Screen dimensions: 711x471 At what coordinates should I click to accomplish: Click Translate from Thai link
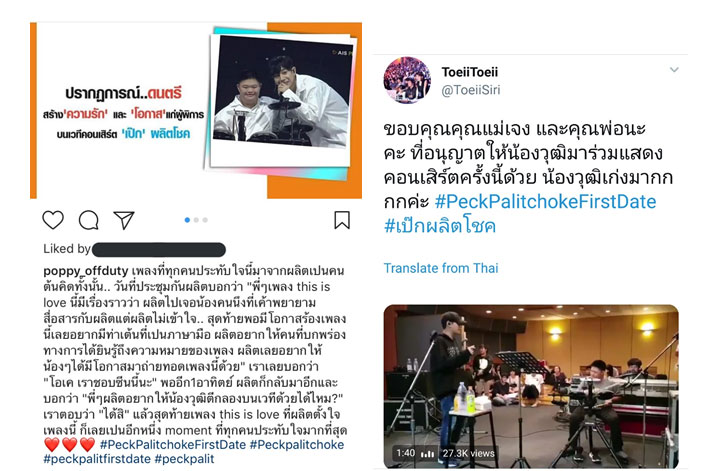point(441,268)
